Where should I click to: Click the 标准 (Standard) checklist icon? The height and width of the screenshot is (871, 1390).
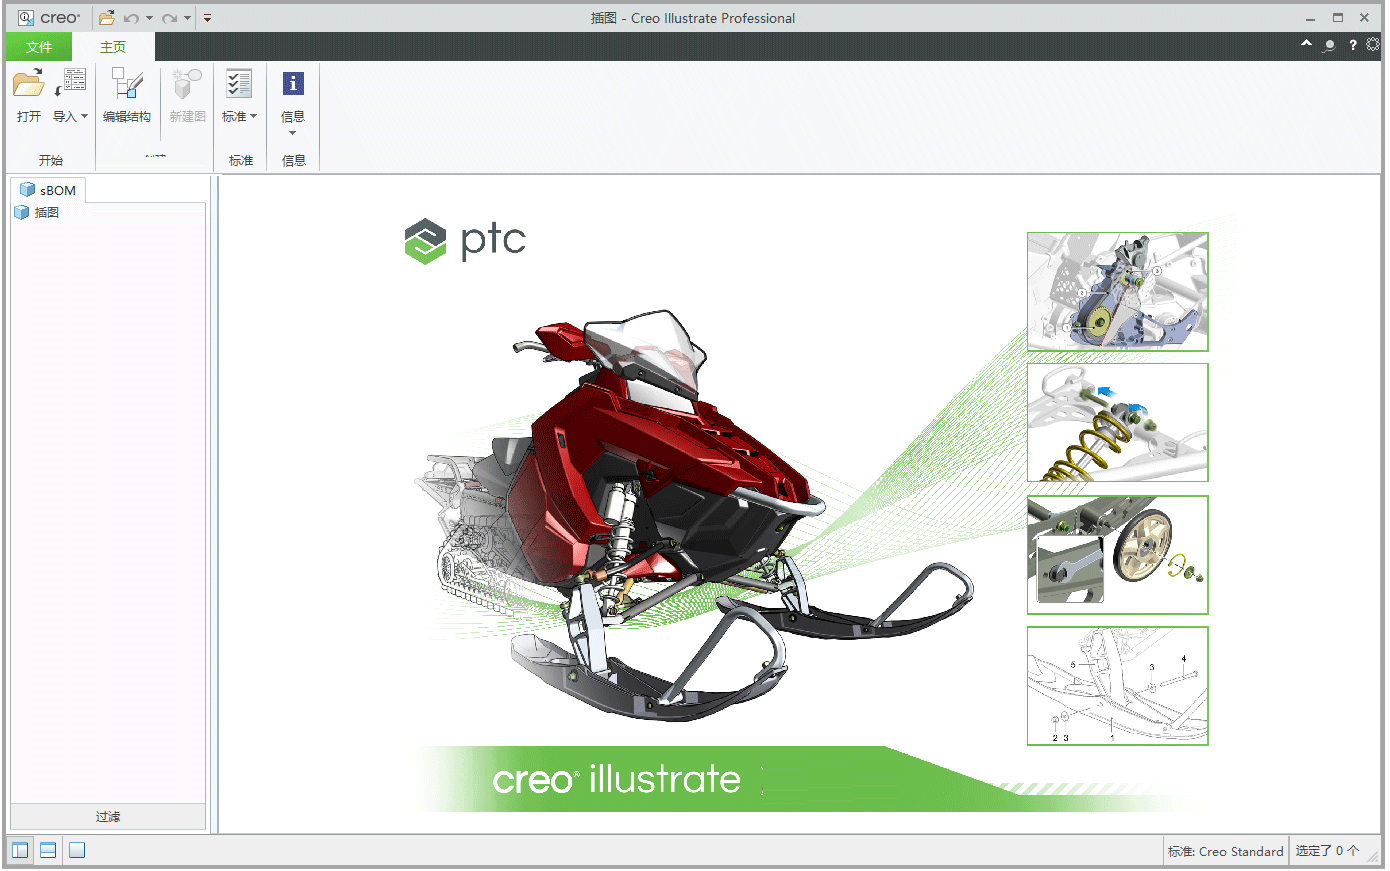point(239,84)
